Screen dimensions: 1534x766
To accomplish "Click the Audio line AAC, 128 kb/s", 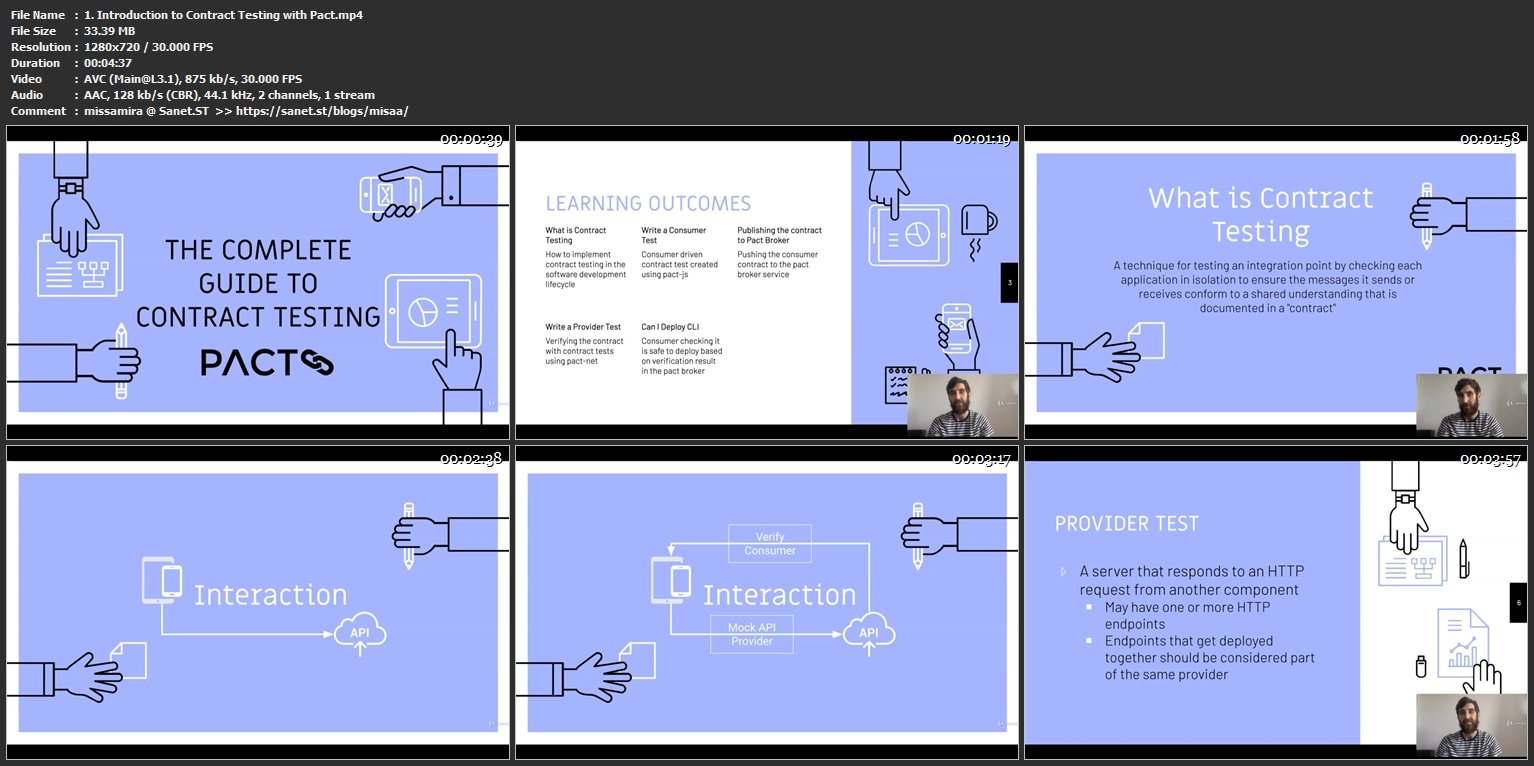I will coord(229,95).
